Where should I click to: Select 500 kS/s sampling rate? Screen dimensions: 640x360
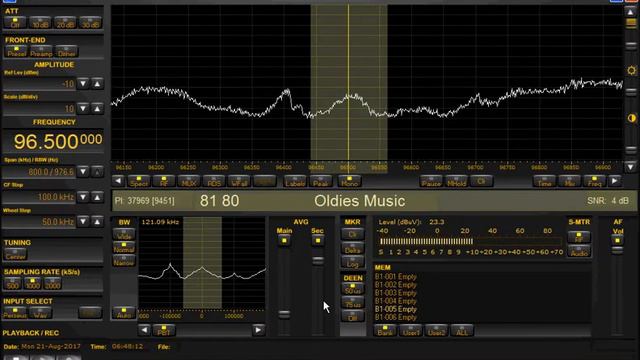[12, 283]
